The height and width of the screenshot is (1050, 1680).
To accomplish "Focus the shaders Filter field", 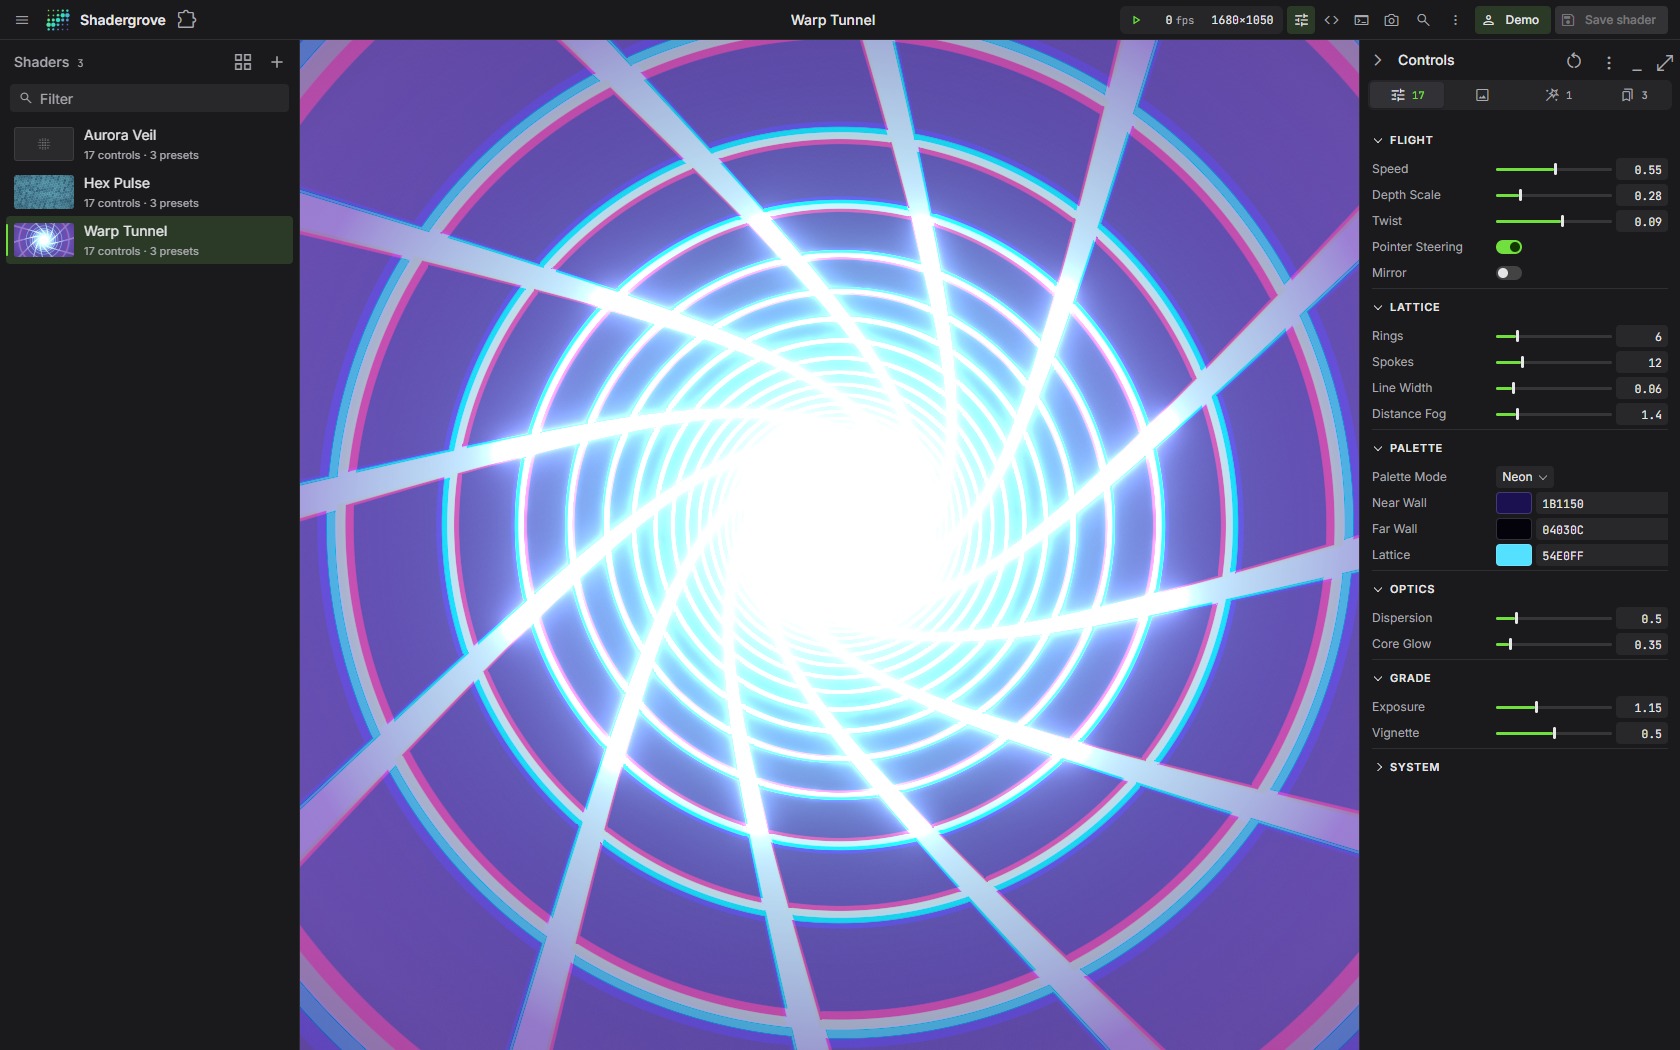I will [x=149, y=98].
